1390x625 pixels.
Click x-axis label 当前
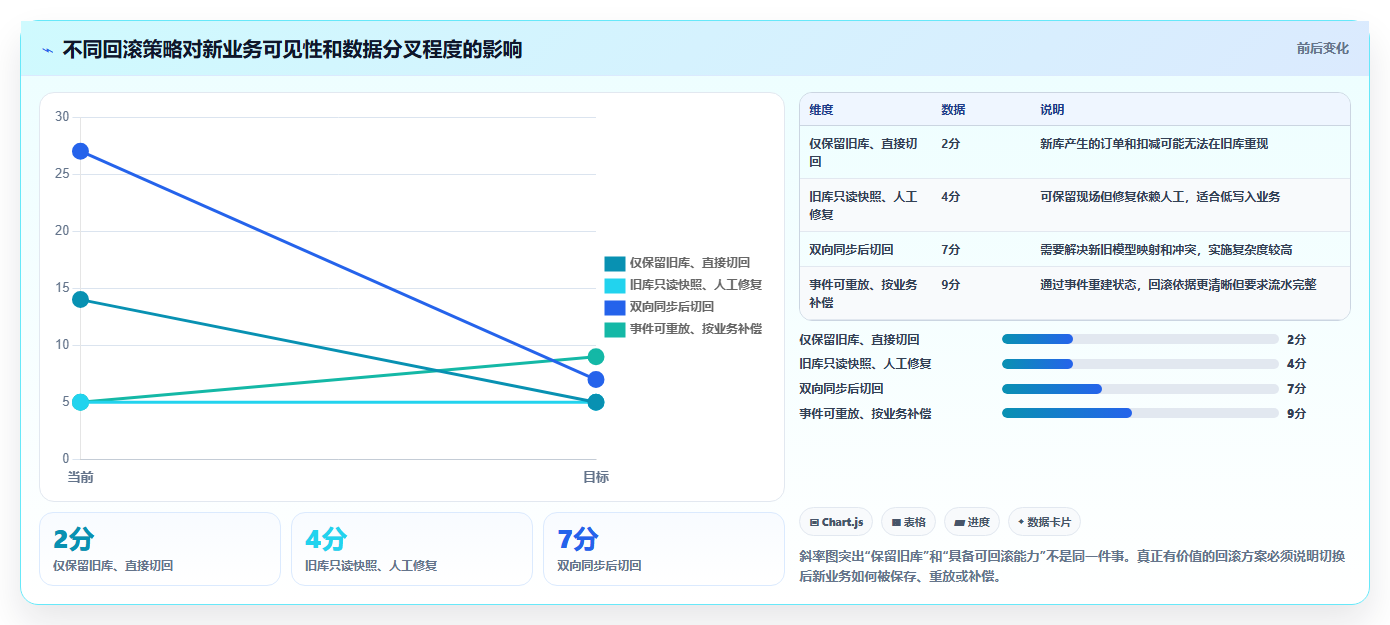point(80,477)
